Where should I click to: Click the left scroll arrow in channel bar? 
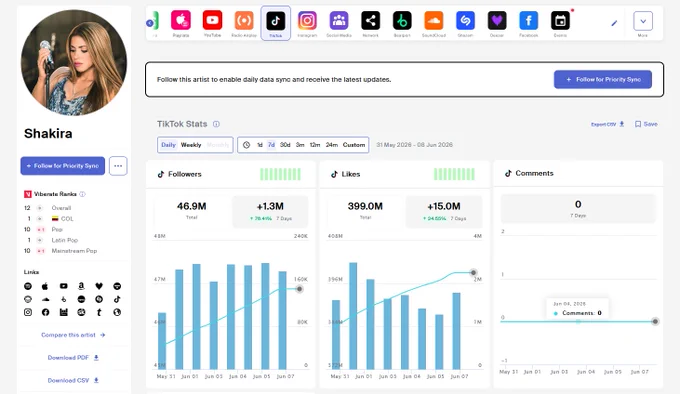point(150,23)
